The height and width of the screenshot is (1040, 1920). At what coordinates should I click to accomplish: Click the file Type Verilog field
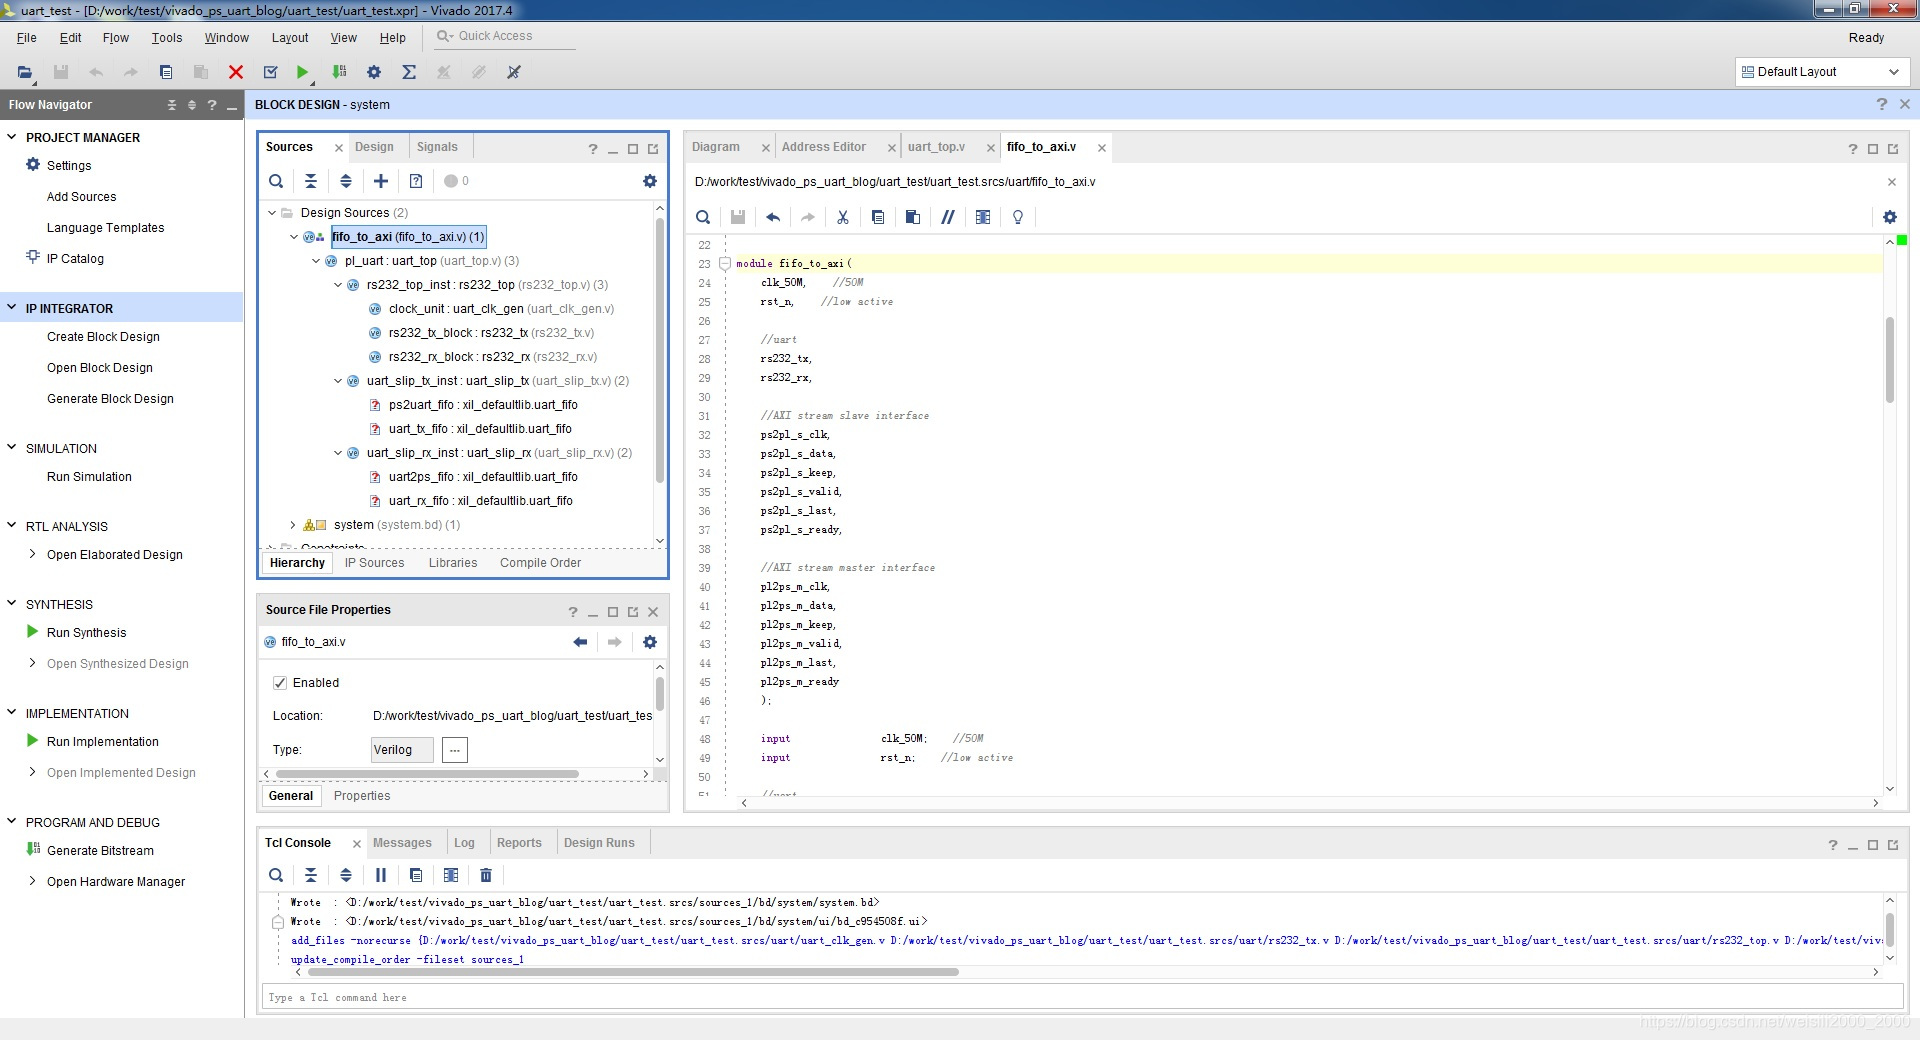[402, 750]
